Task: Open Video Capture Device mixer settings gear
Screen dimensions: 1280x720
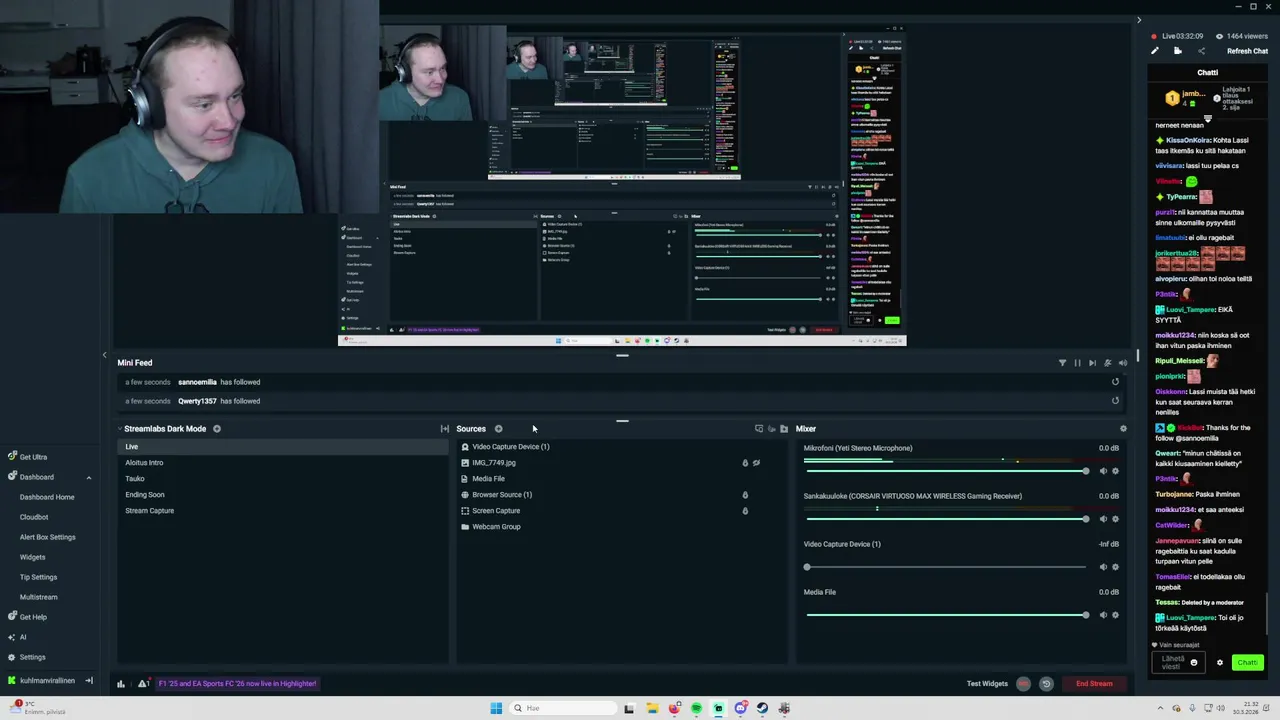Action: (x=1116, y=567)
